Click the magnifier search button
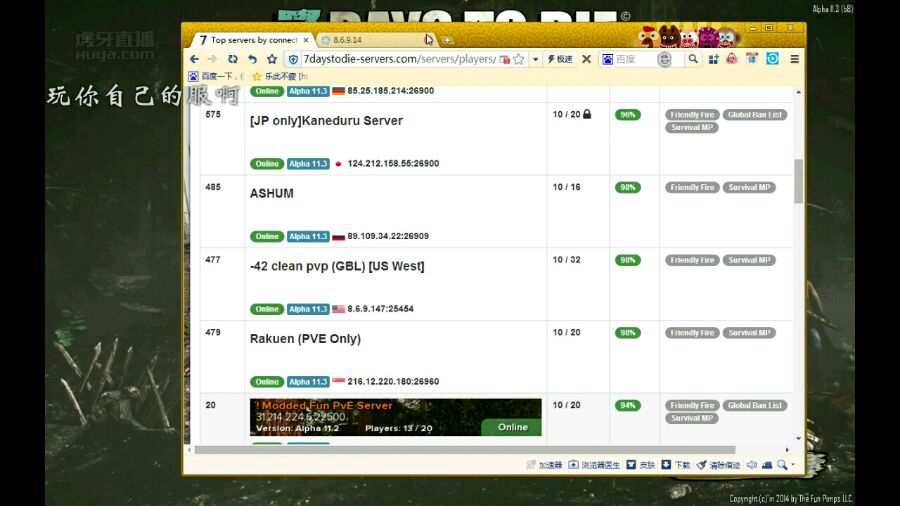 693,59
